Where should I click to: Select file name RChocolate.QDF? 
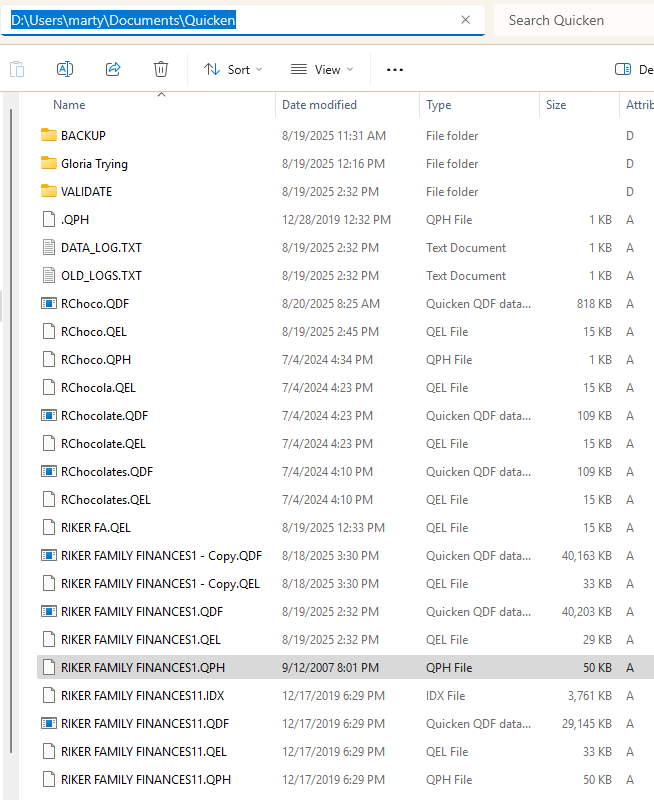(x=105, y=416)
